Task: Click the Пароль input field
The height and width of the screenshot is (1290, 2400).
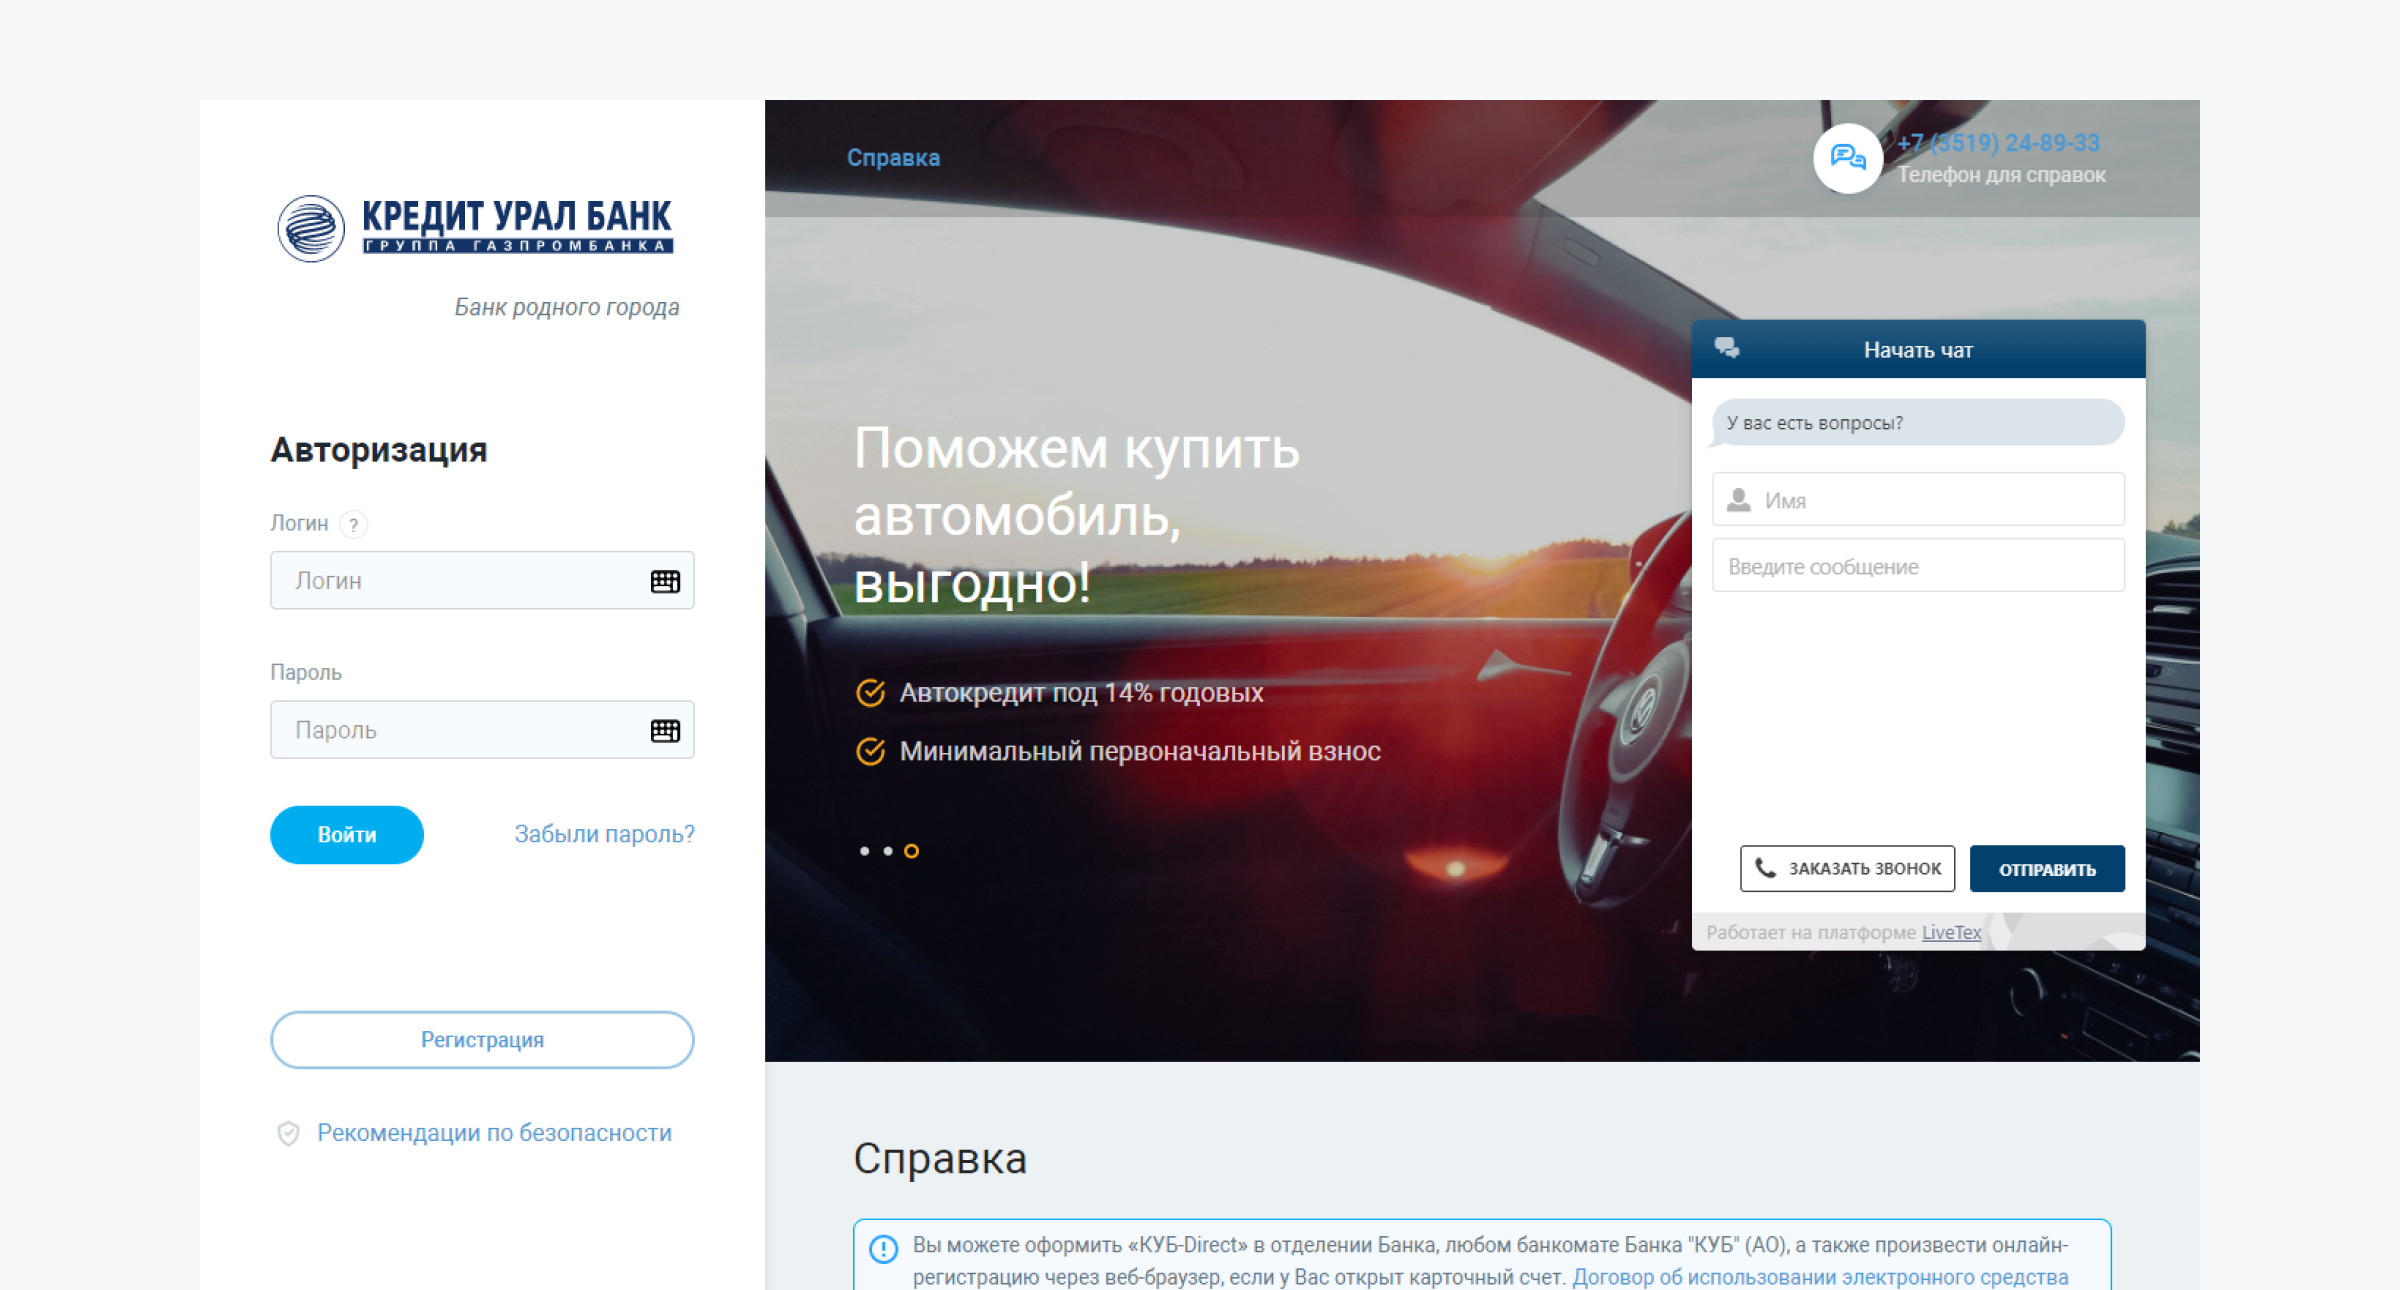Action: click(x=482, y=730)
